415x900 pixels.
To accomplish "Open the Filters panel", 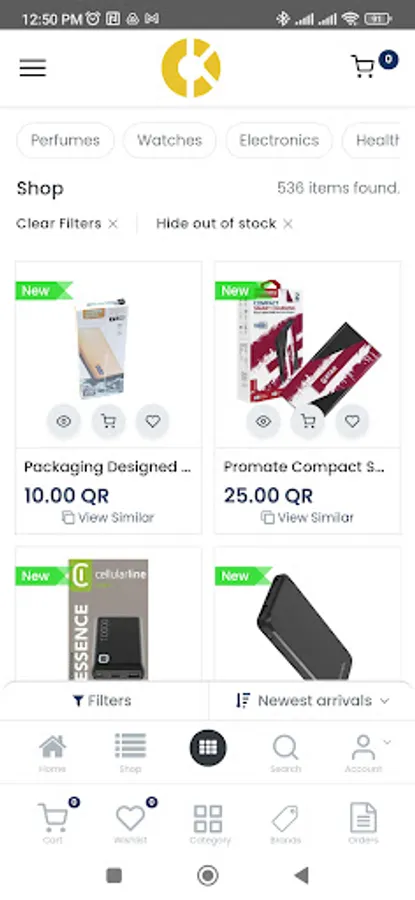I will point(103,700).
